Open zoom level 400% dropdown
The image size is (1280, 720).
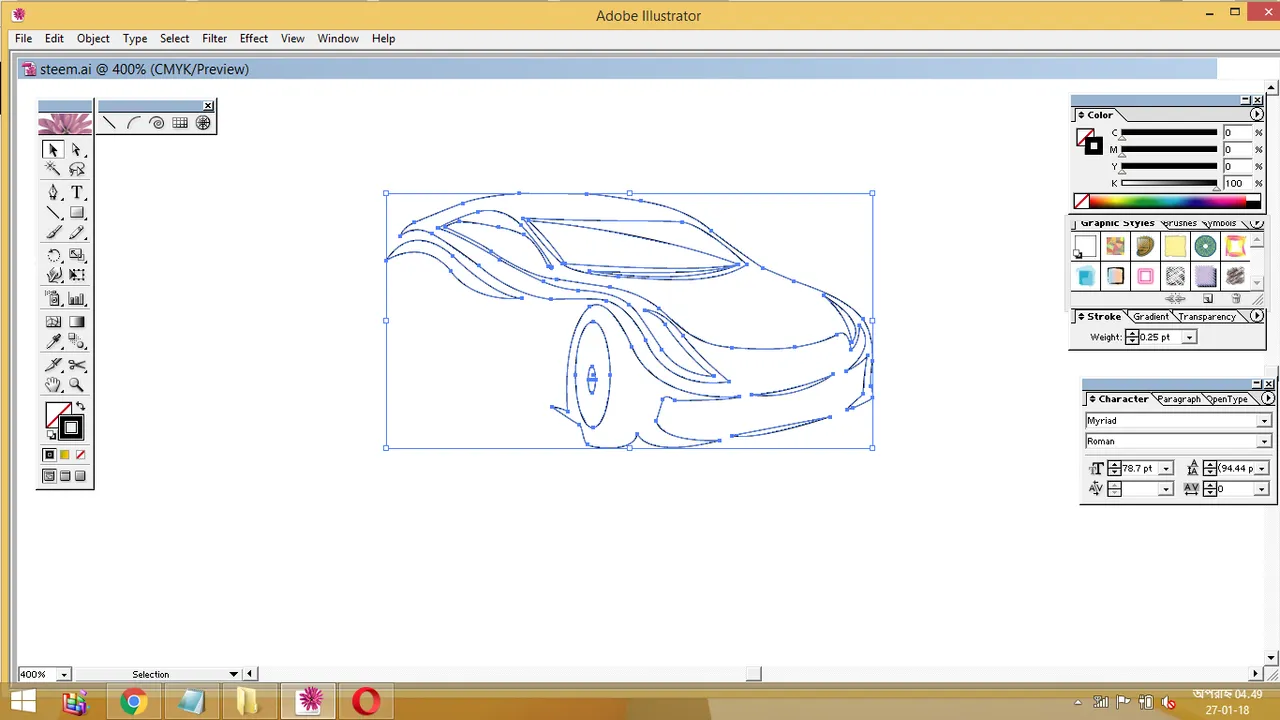pyautogui.click(x=64, y=675)
